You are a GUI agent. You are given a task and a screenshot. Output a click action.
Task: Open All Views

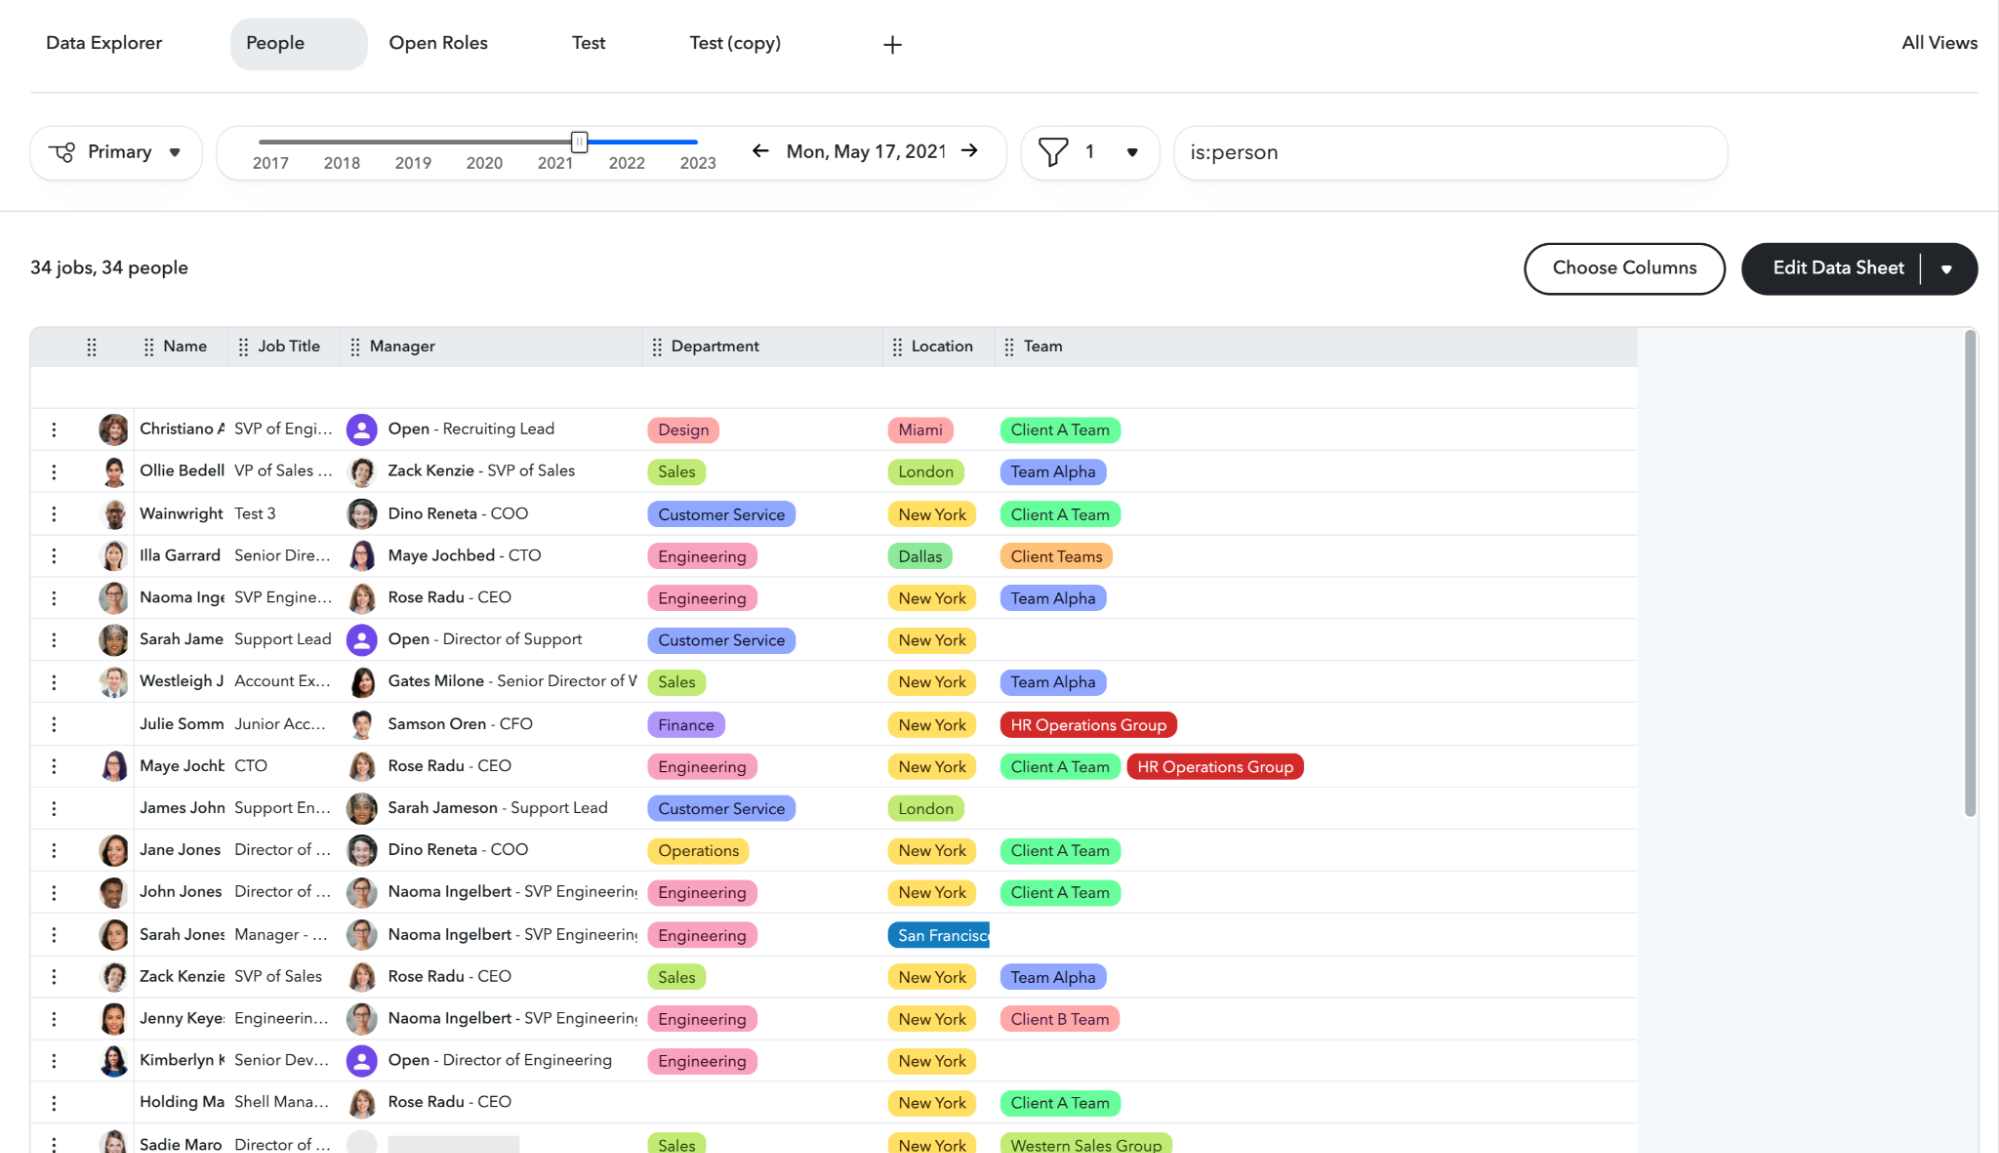[1937, 43]
